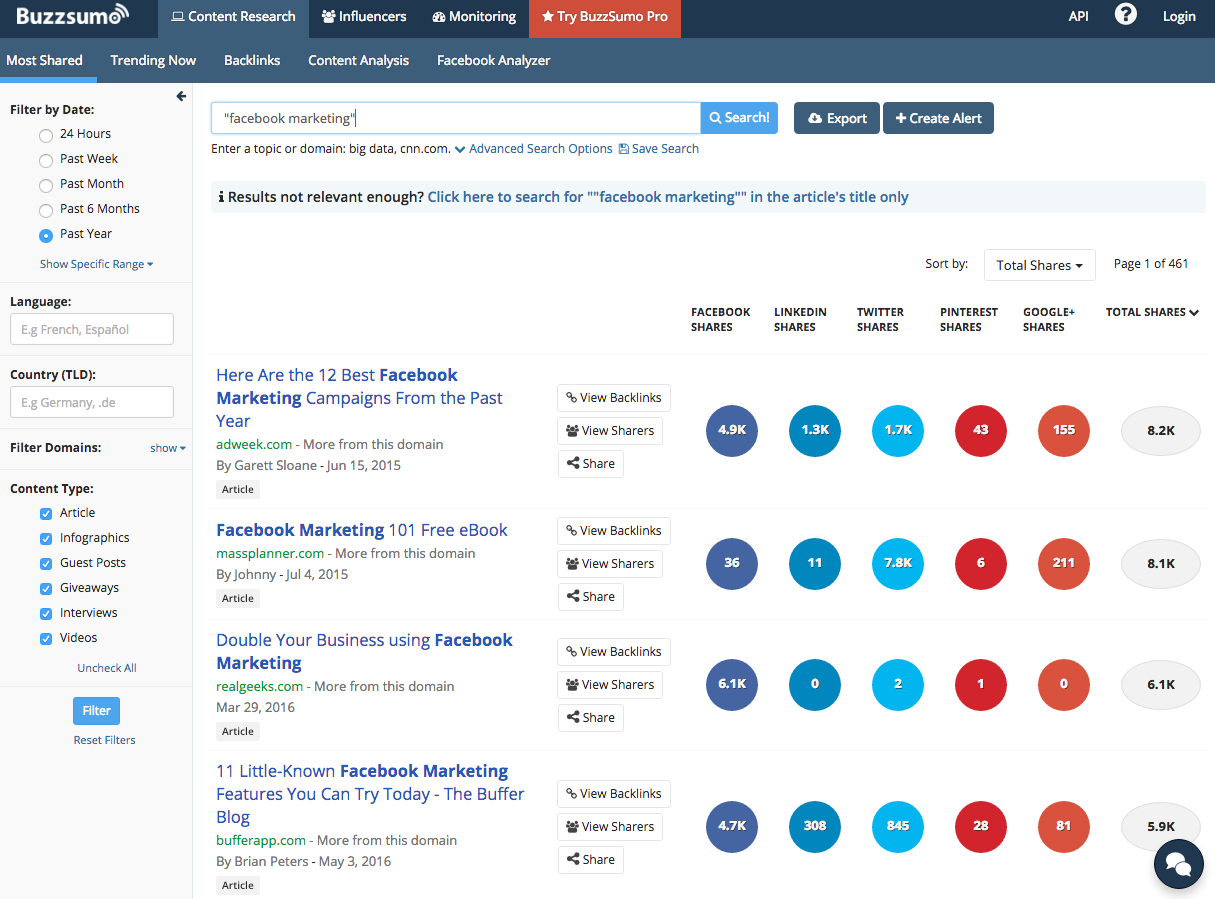
Task: Select the Past Week date filter
Action: pos(46,160)
